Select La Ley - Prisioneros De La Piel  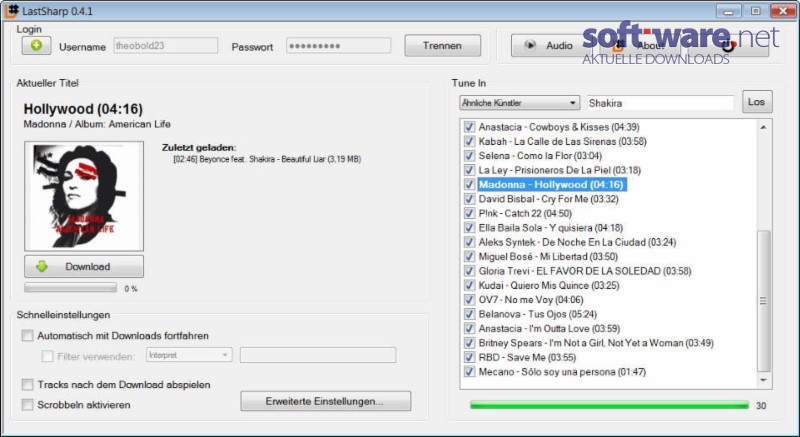pyautogui.click(x=560, y=170)
